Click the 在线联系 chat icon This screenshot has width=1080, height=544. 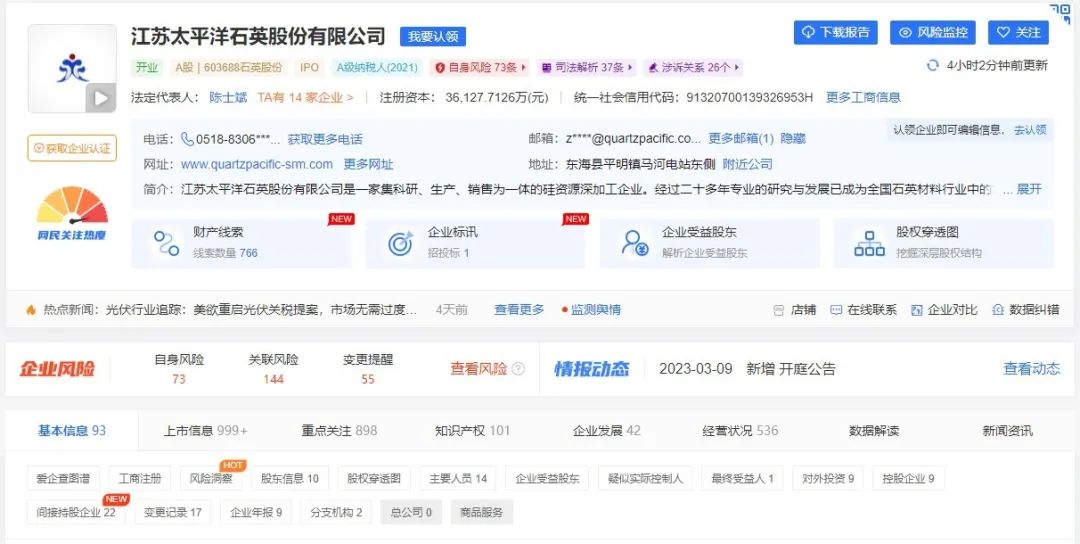(x=836, y=310)
